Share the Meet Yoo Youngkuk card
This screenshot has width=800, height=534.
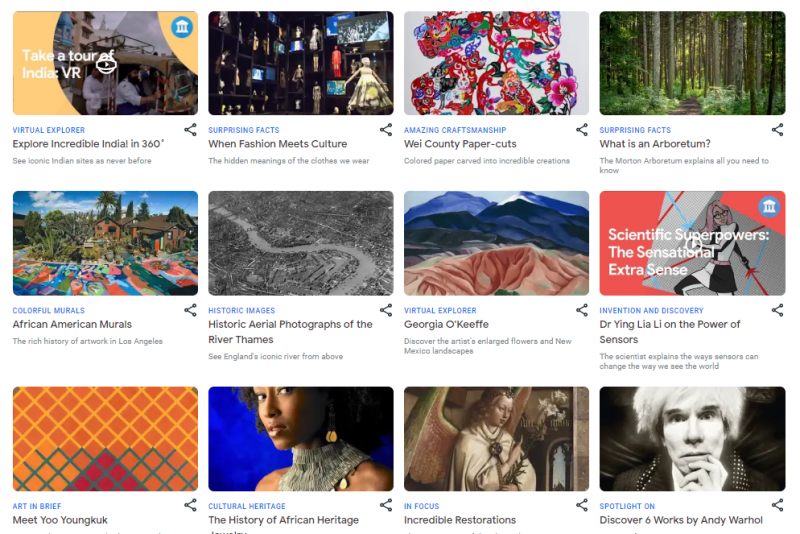click(190, 505)
